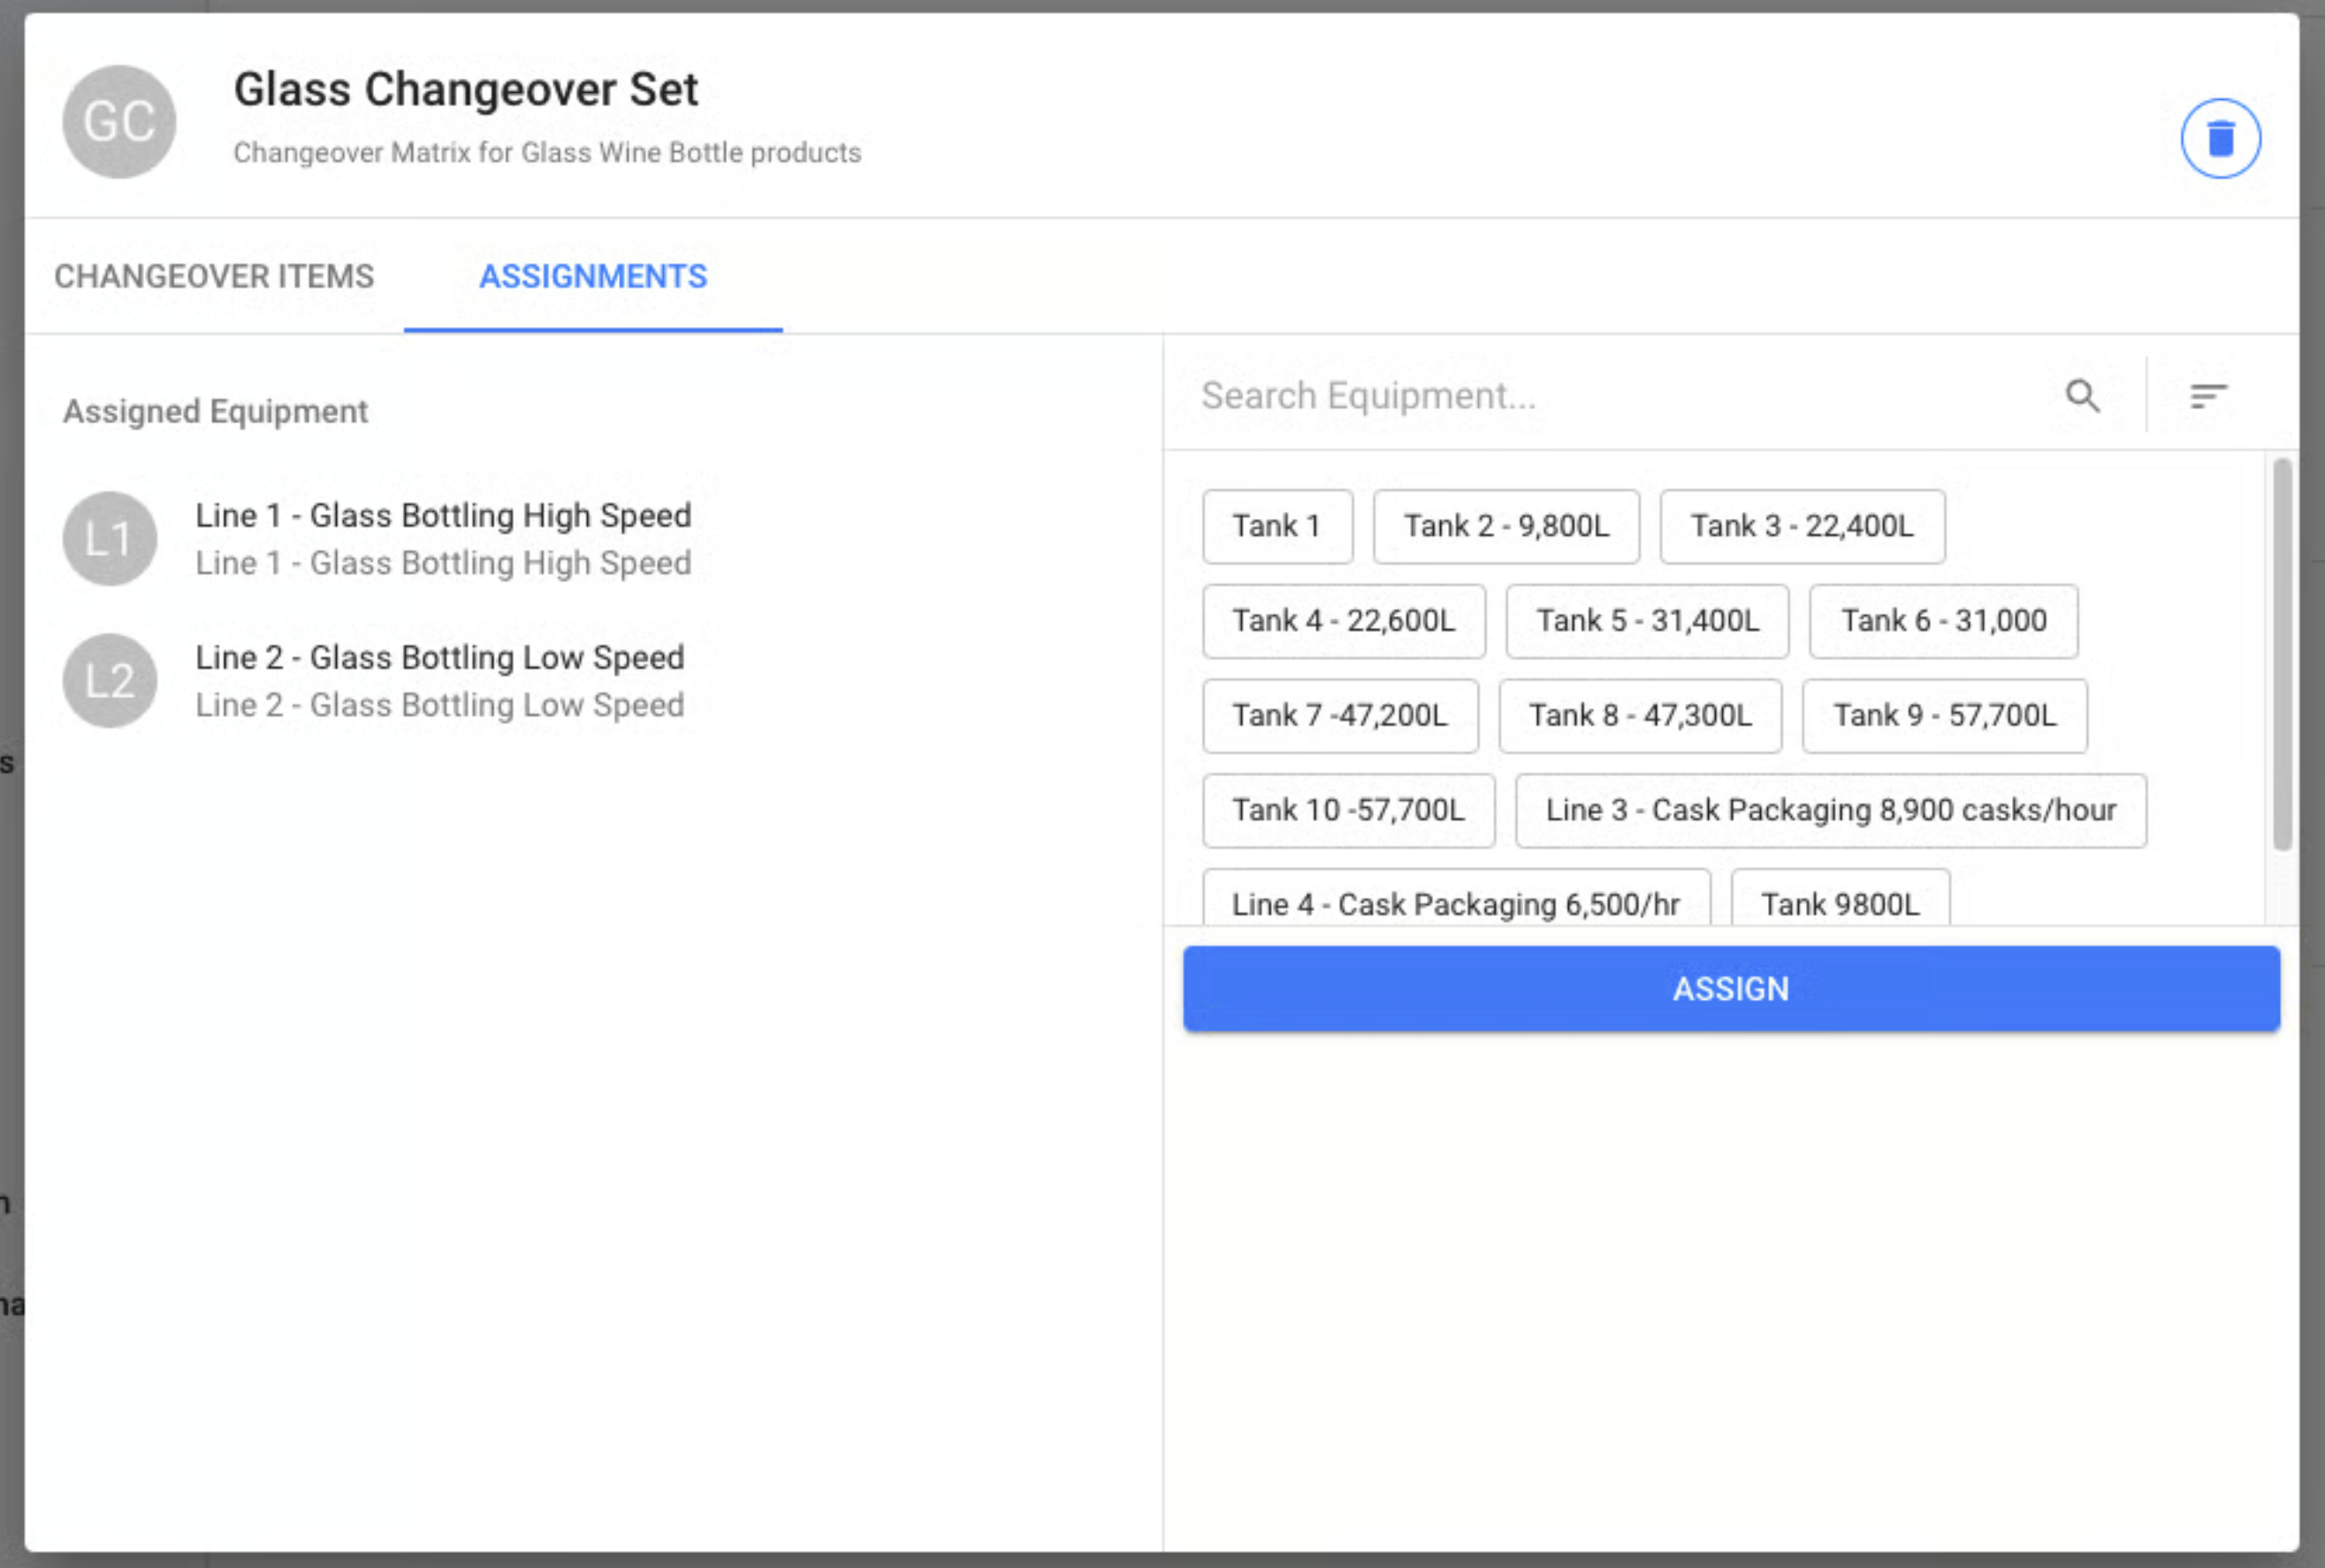Pick the Tank 5 - 31,400L chip
Screen dimensions: 2325x1568
coord(1647,621)
